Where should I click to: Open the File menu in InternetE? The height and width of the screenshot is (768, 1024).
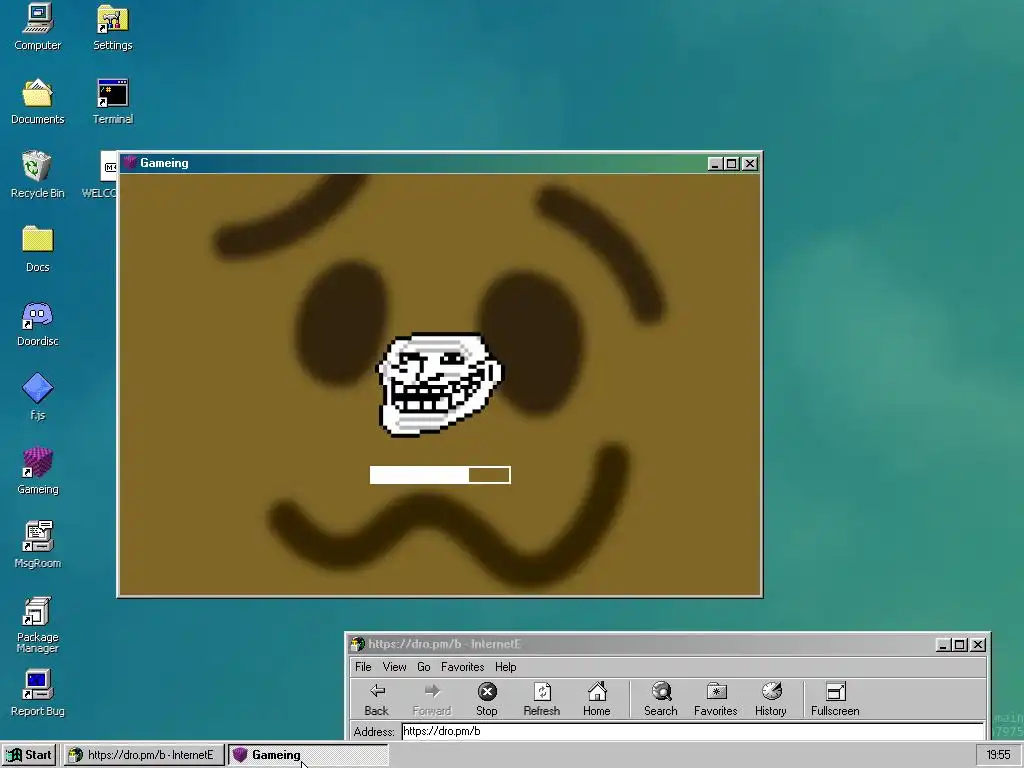(363, 667)
